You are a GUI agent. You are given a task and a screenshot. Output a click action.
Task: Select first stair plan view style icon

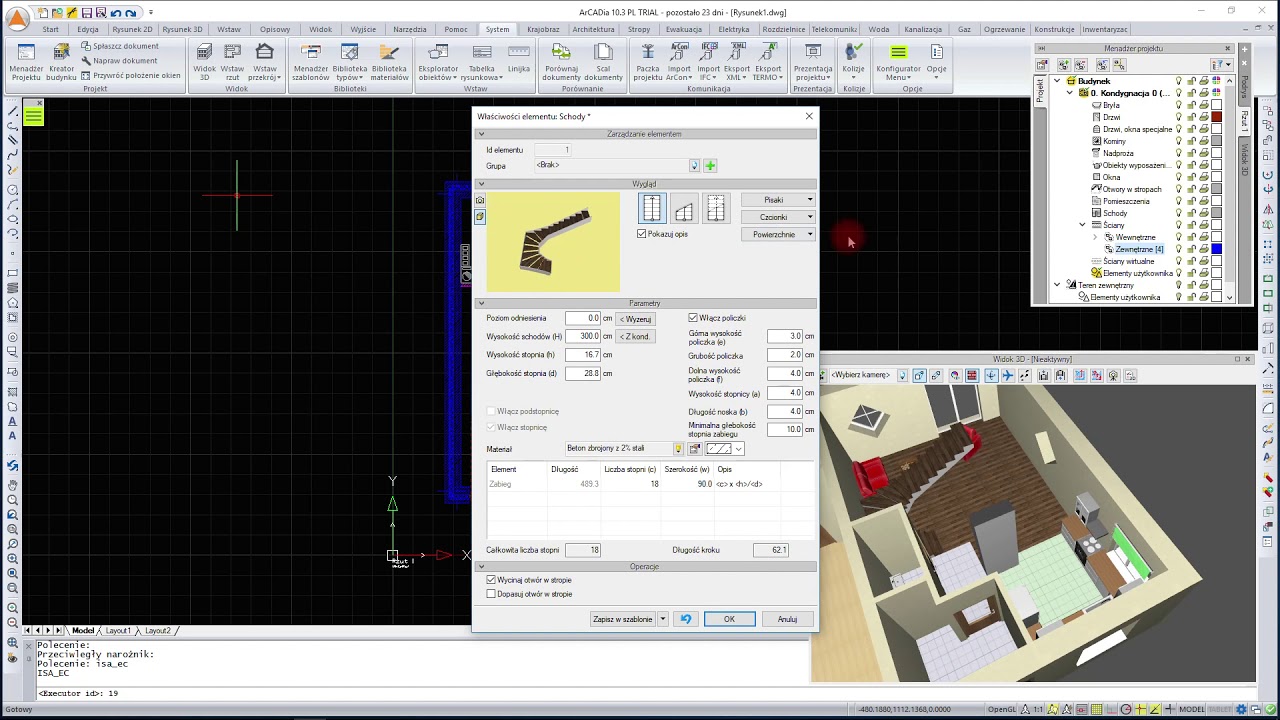click(x=652, y=208)
